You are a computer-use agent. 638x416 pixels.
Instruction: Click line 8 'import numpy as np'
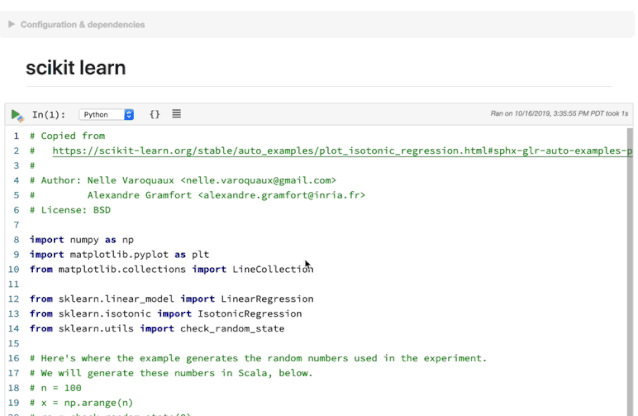pyautogui.click(x=82, y=240)
